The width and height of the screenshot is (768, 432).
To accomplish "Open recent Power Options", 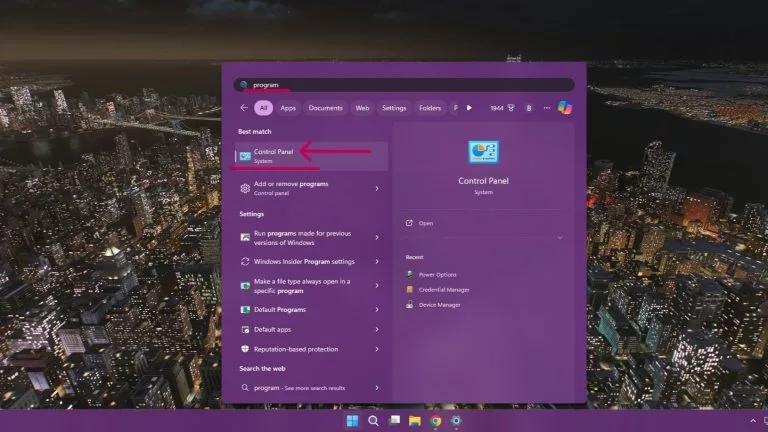I will pyautogui.click(x=437, y=275).
